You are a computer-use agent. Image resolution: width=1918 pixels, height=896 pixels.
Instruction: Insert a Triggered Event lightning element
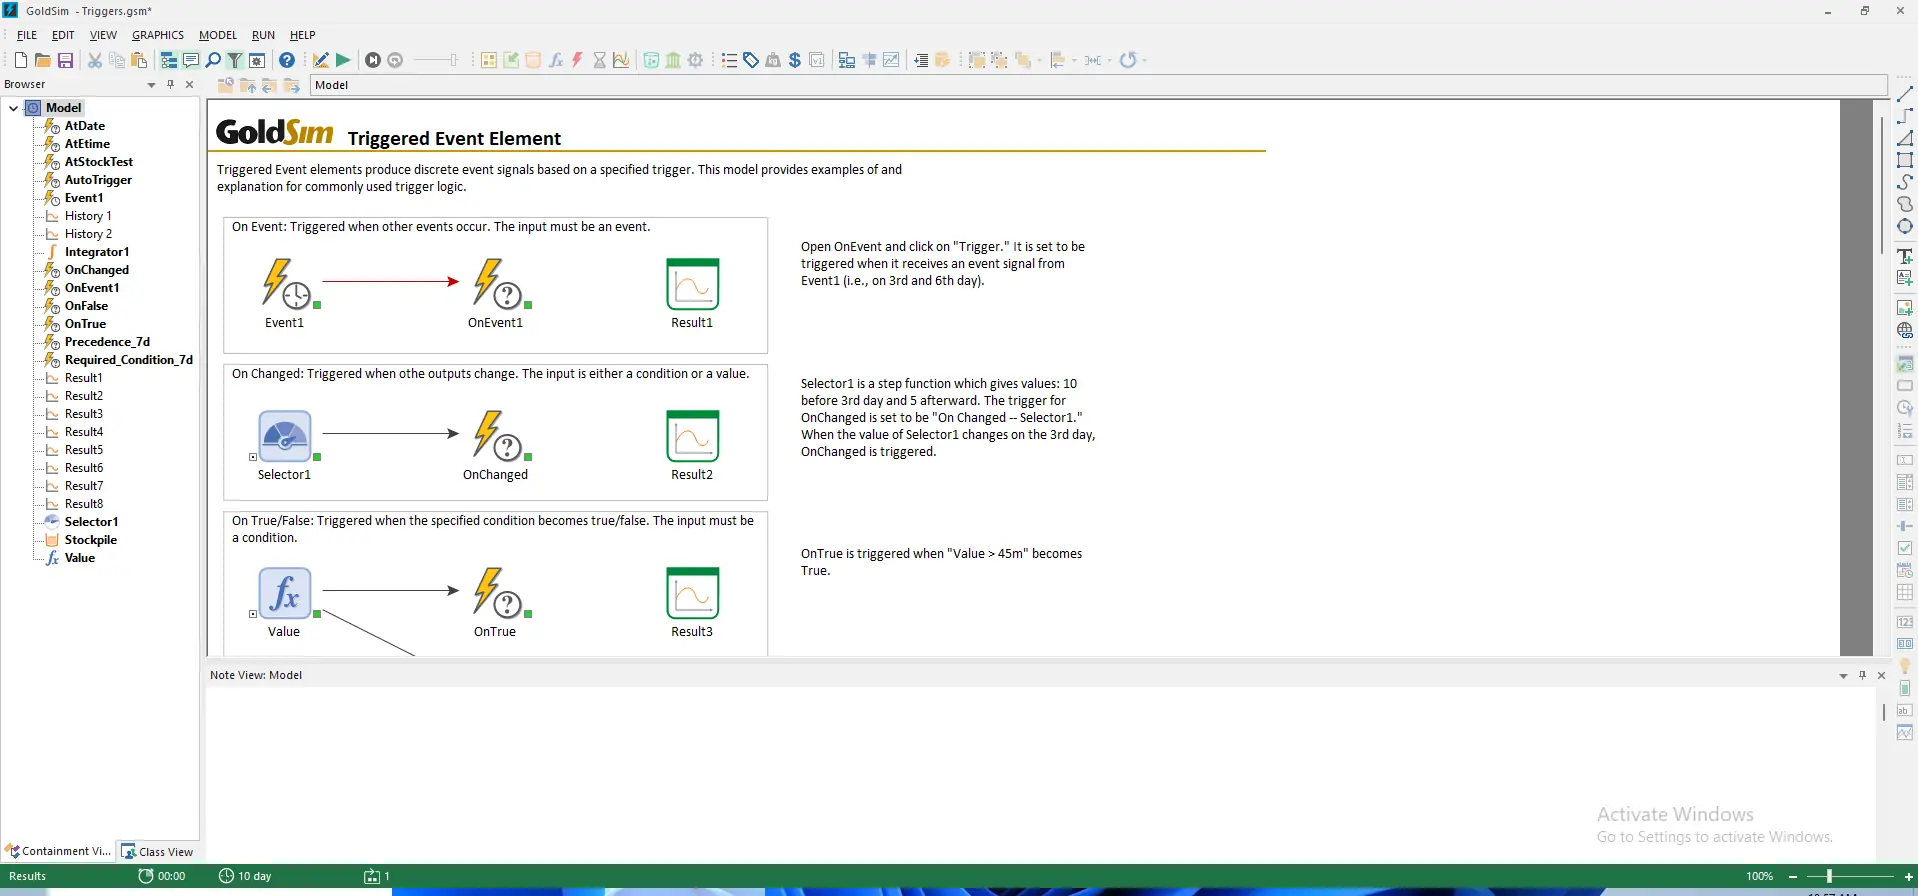click(x=578, y=60)
